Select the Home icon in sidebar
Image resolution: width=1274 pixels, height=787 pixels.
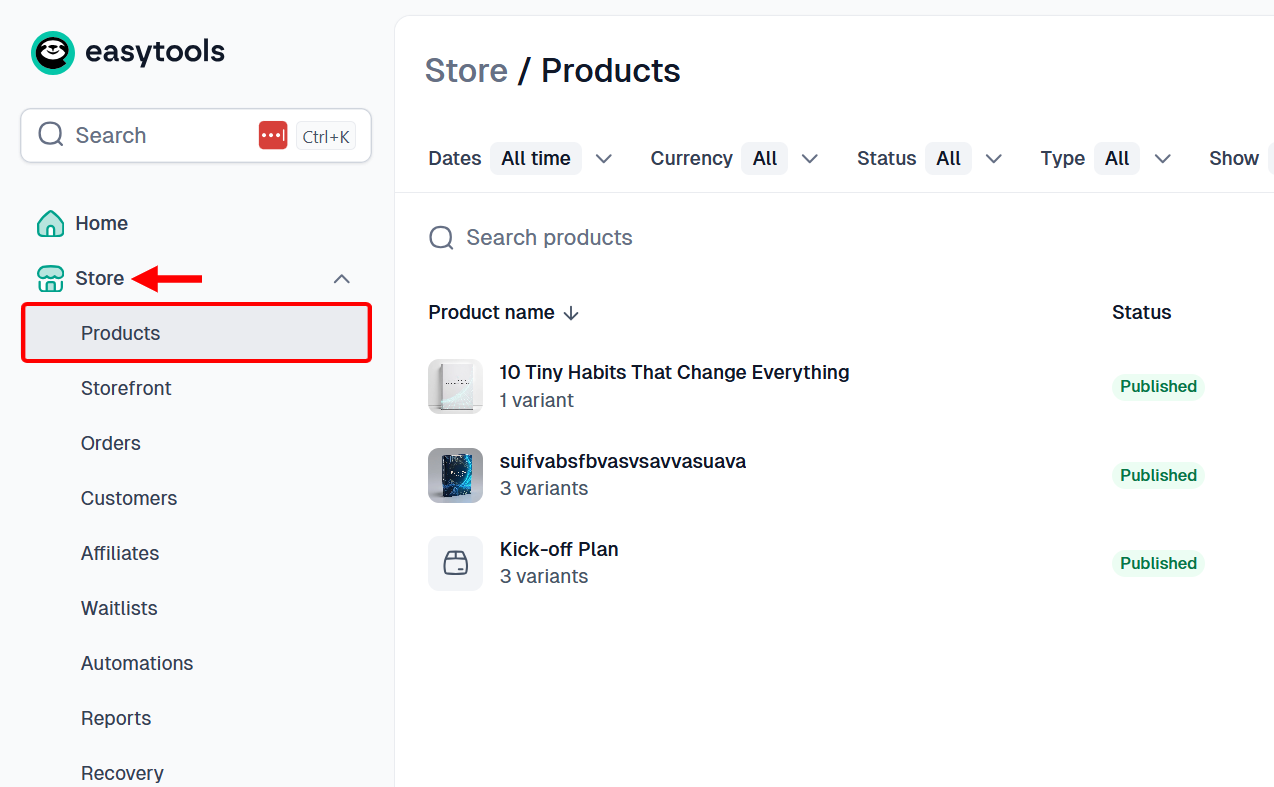pos(50,223)
